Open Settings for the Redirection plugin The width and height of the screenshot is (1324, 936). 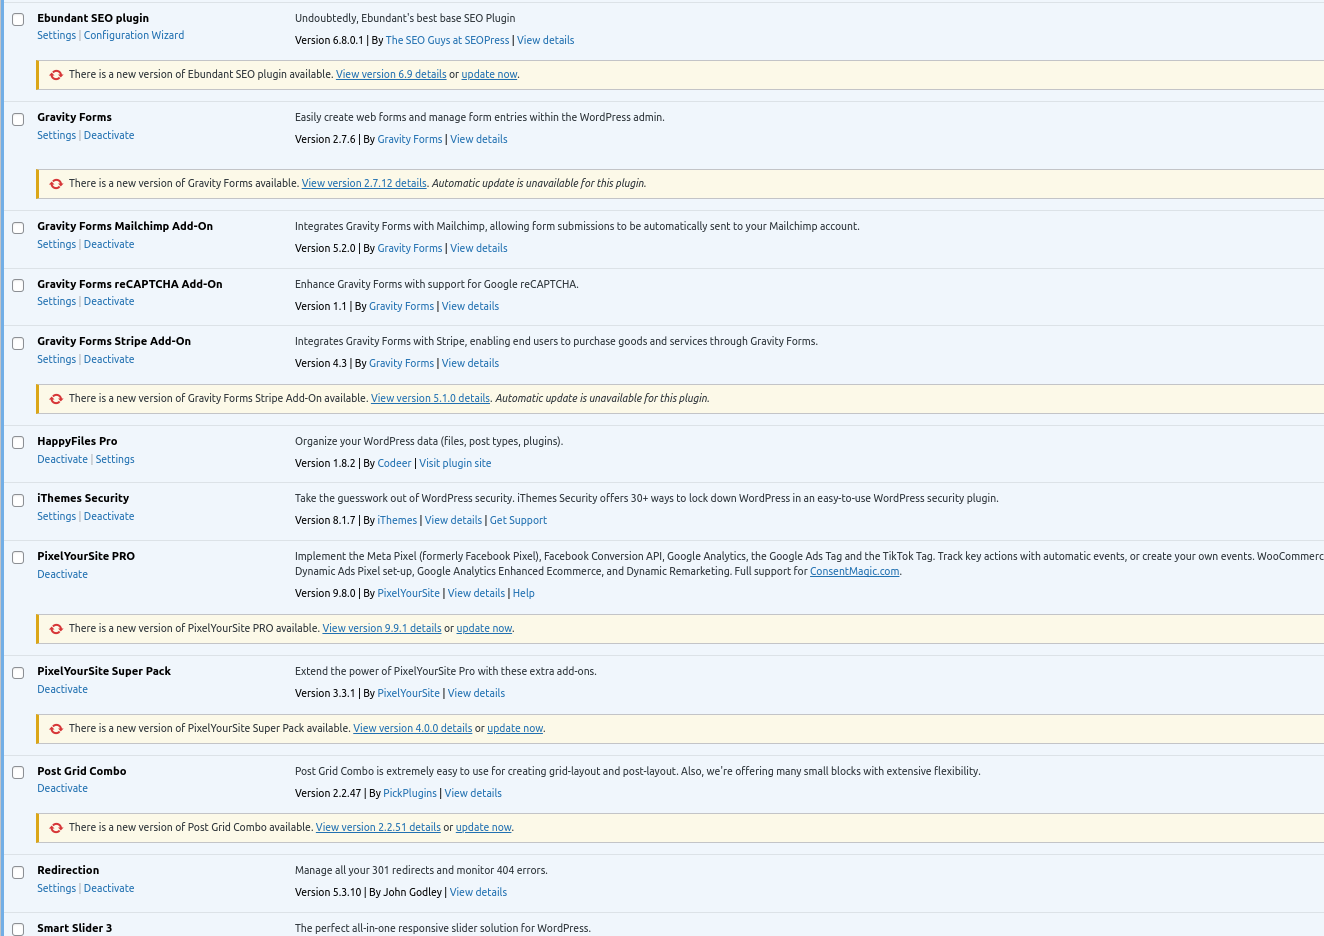click(56, 888)
